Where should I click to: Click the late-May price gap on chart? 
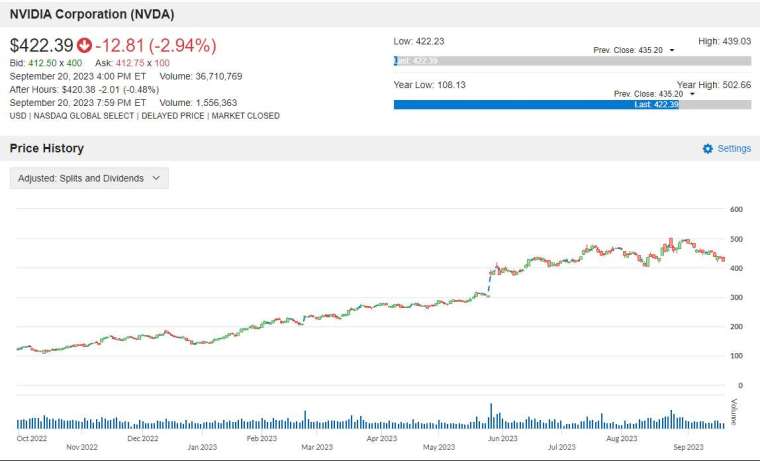click(x=489, y=285)
